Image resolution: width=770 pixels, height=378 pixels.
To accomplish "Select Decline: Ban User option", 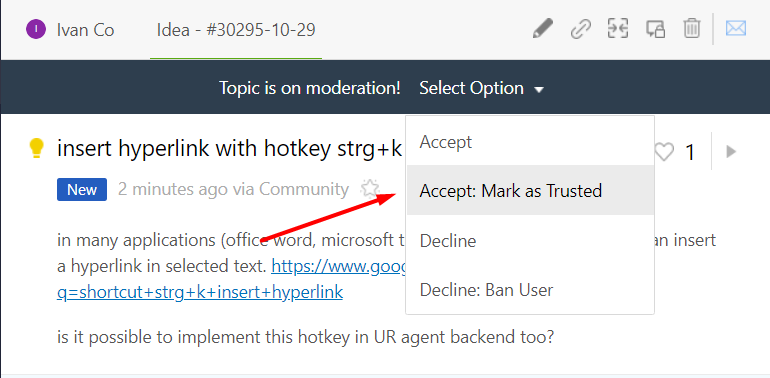I will click(530, 290).
